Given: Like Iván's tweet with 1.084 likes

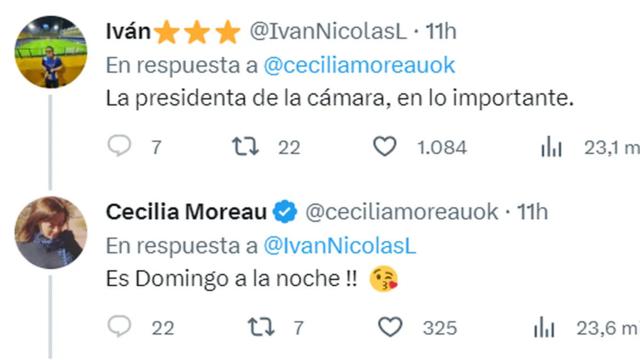Looking at the screenshot, I should [x=384, y=146].
